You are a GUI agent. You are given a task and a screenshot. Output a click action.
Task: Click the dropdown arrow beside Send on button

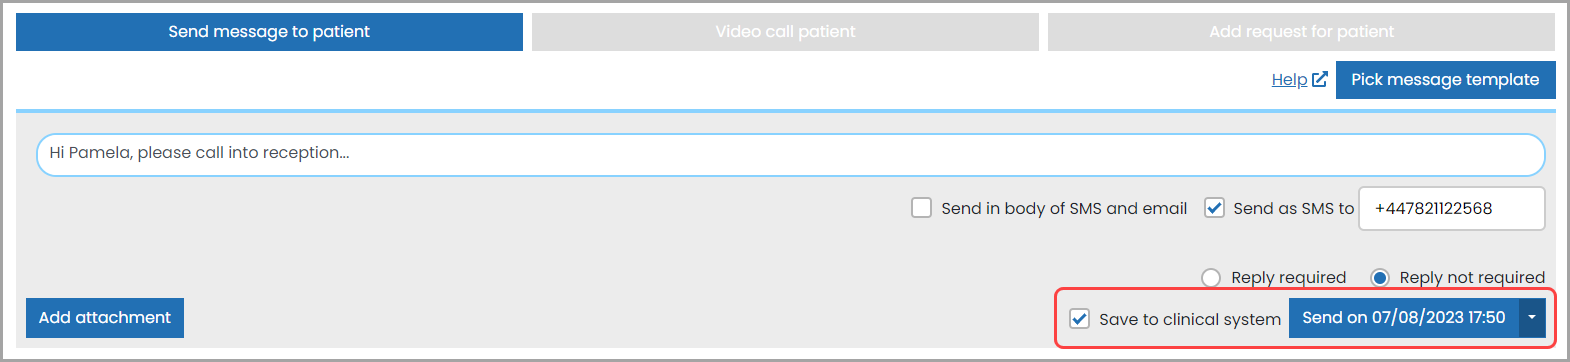(x=1532, y=318)
